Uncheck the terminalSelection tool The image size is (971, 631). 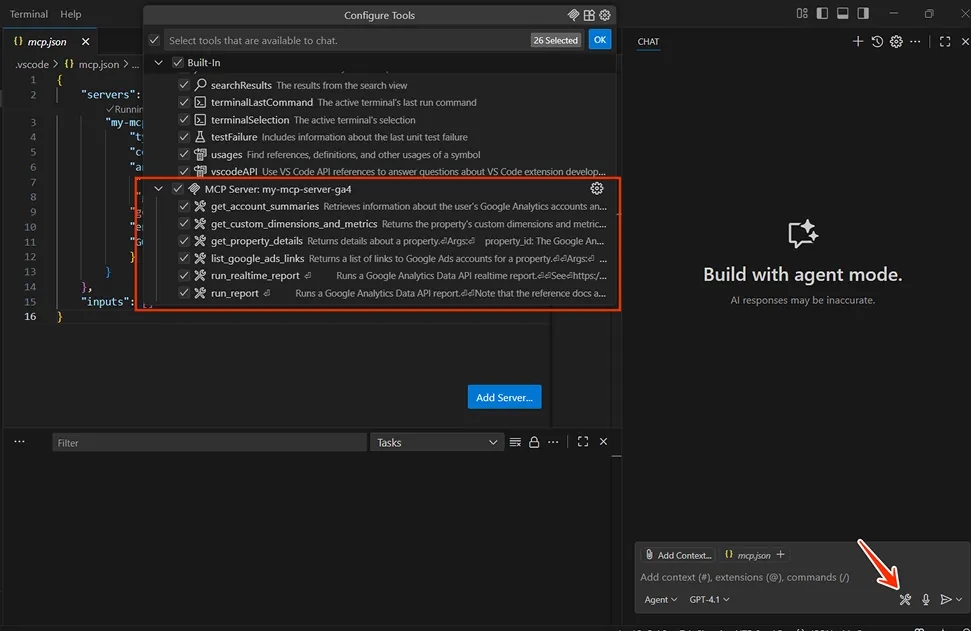tap(184, 120)
